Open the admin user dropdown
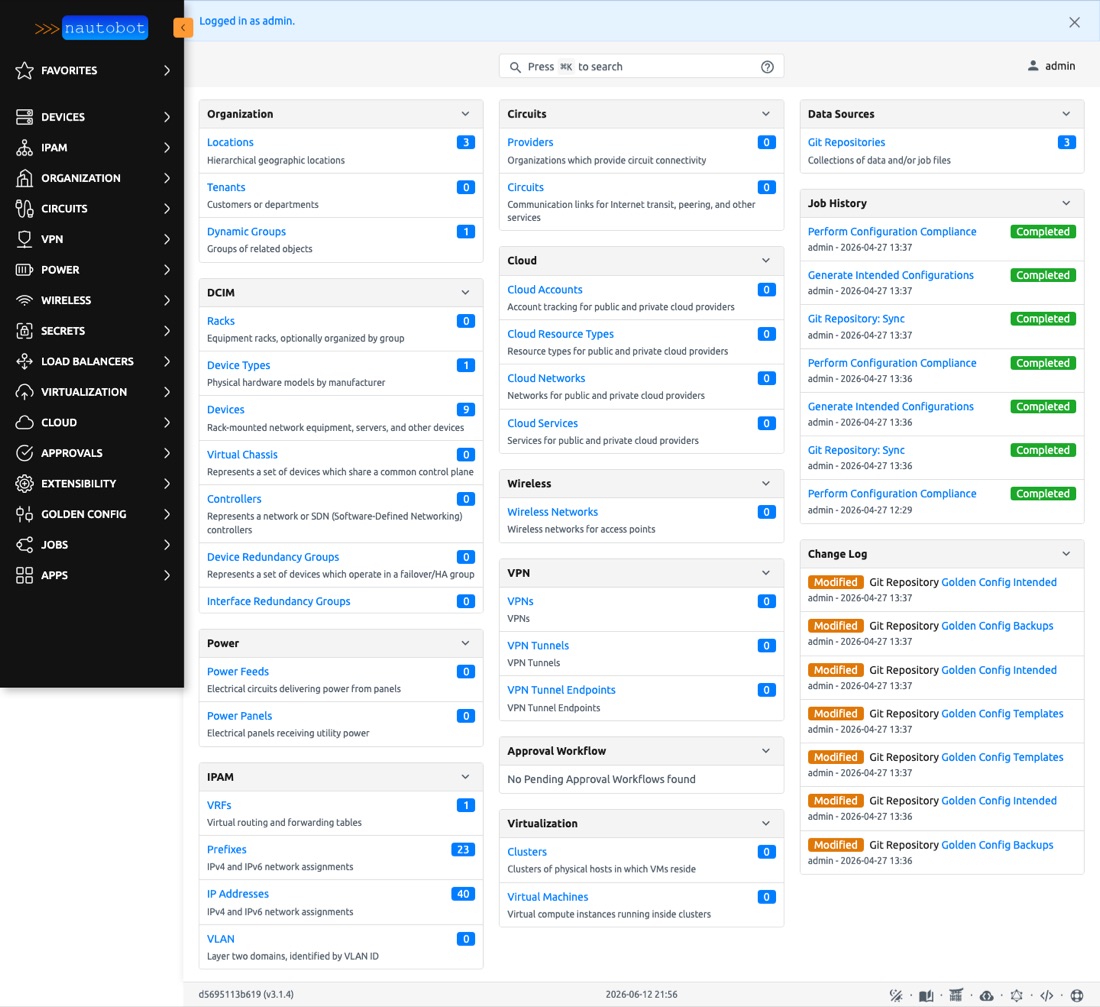Image resolution: width=1100 pixels, height=1007 pixels. tap(1051, 66)
